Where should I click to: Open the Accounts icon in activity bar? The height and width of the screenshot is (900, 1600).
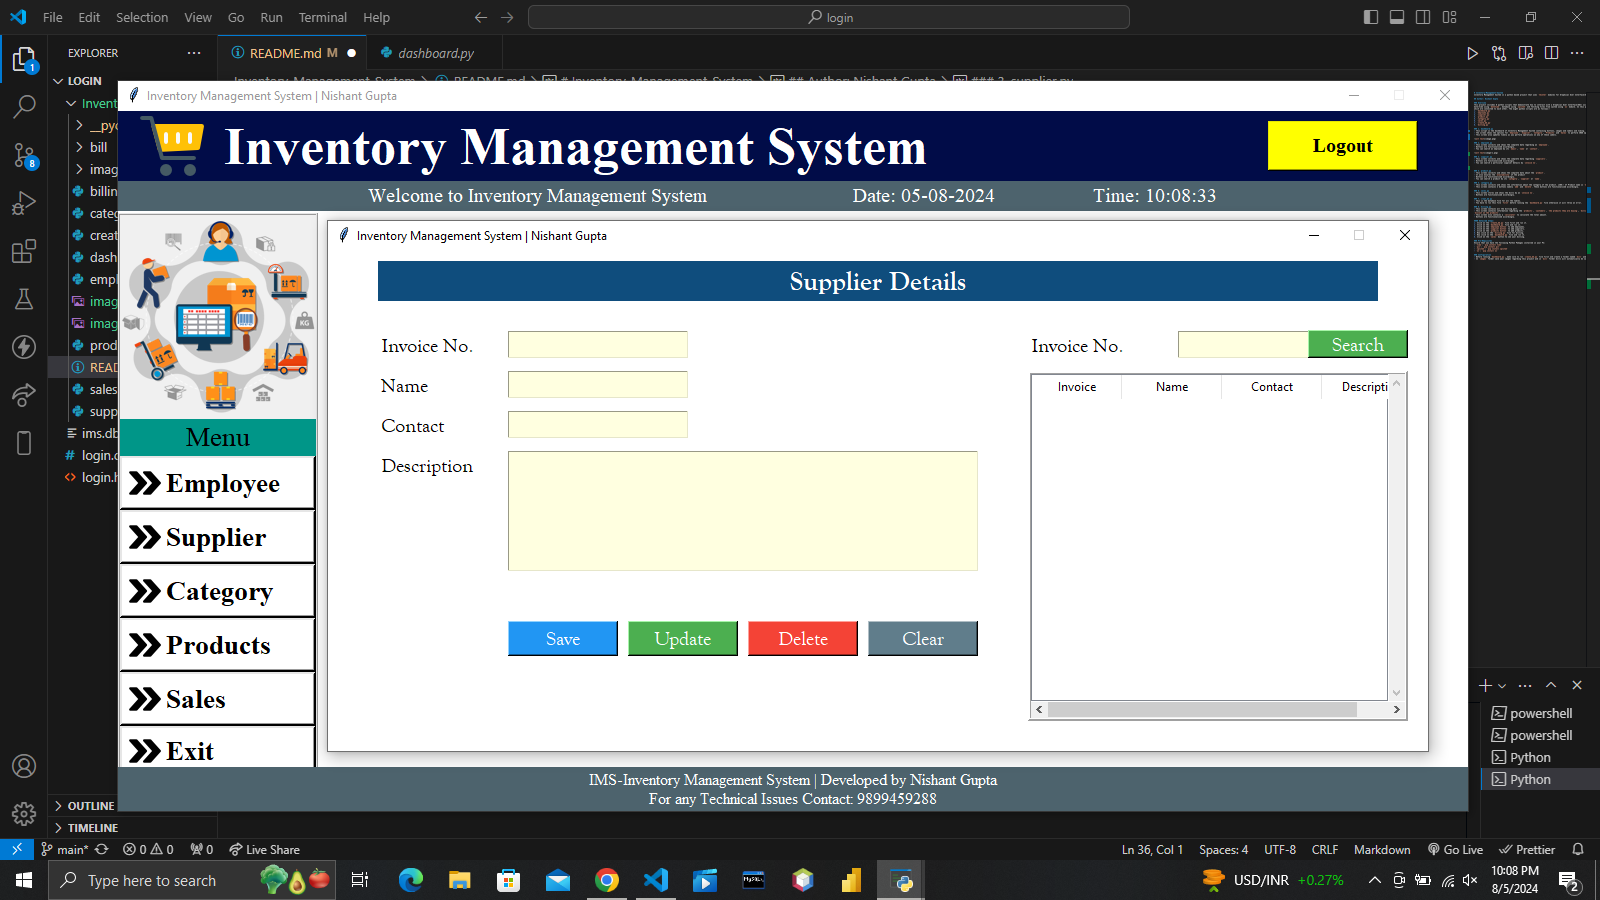pyautogui.click(x=24, y=766)
